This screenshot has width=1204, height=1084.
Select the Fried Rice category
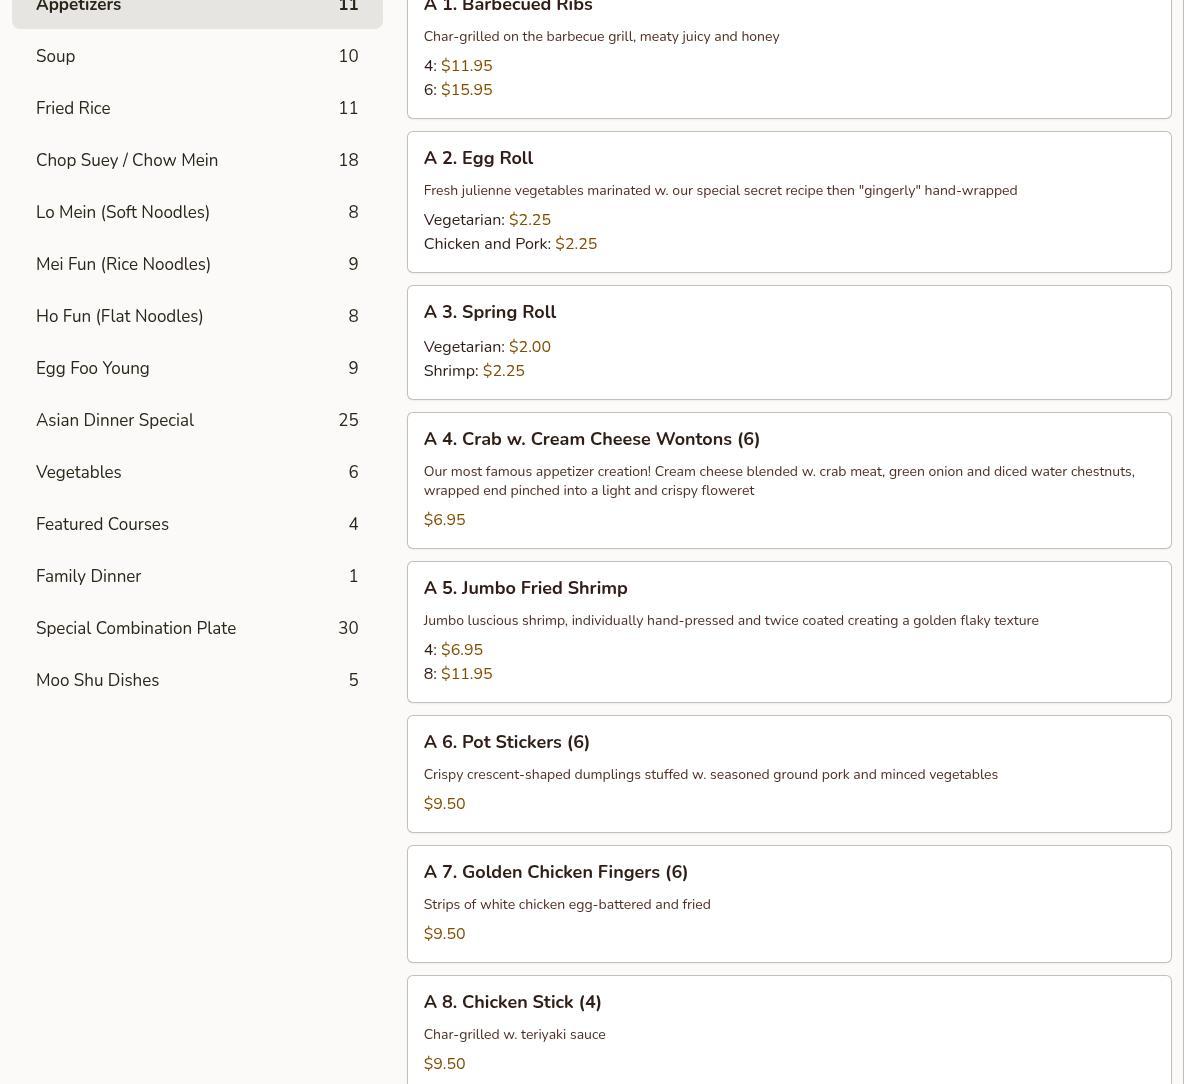[x=197, y=108]
